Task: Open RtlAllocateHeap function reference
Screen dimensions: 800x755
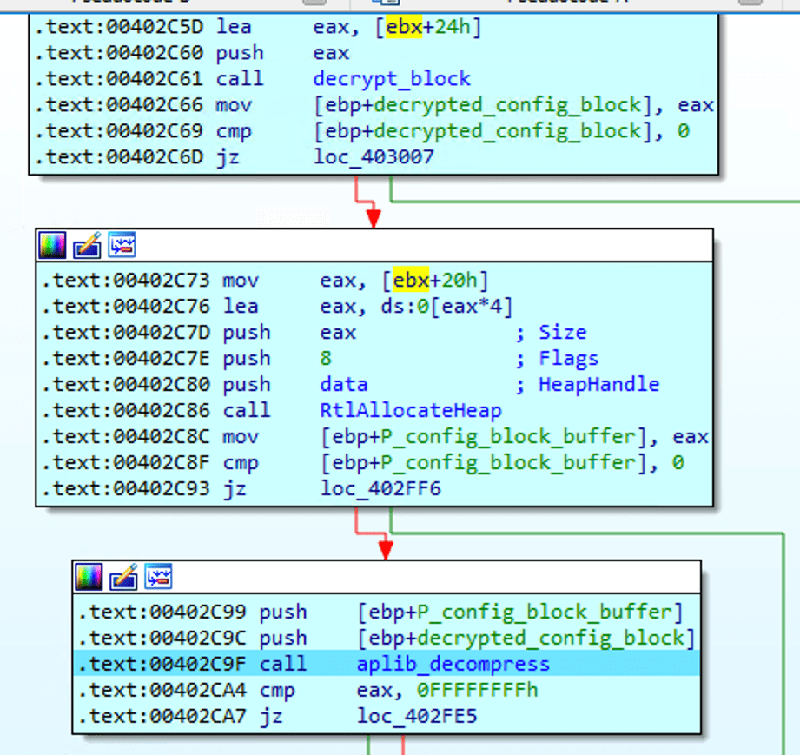Action: pos(411,411)
